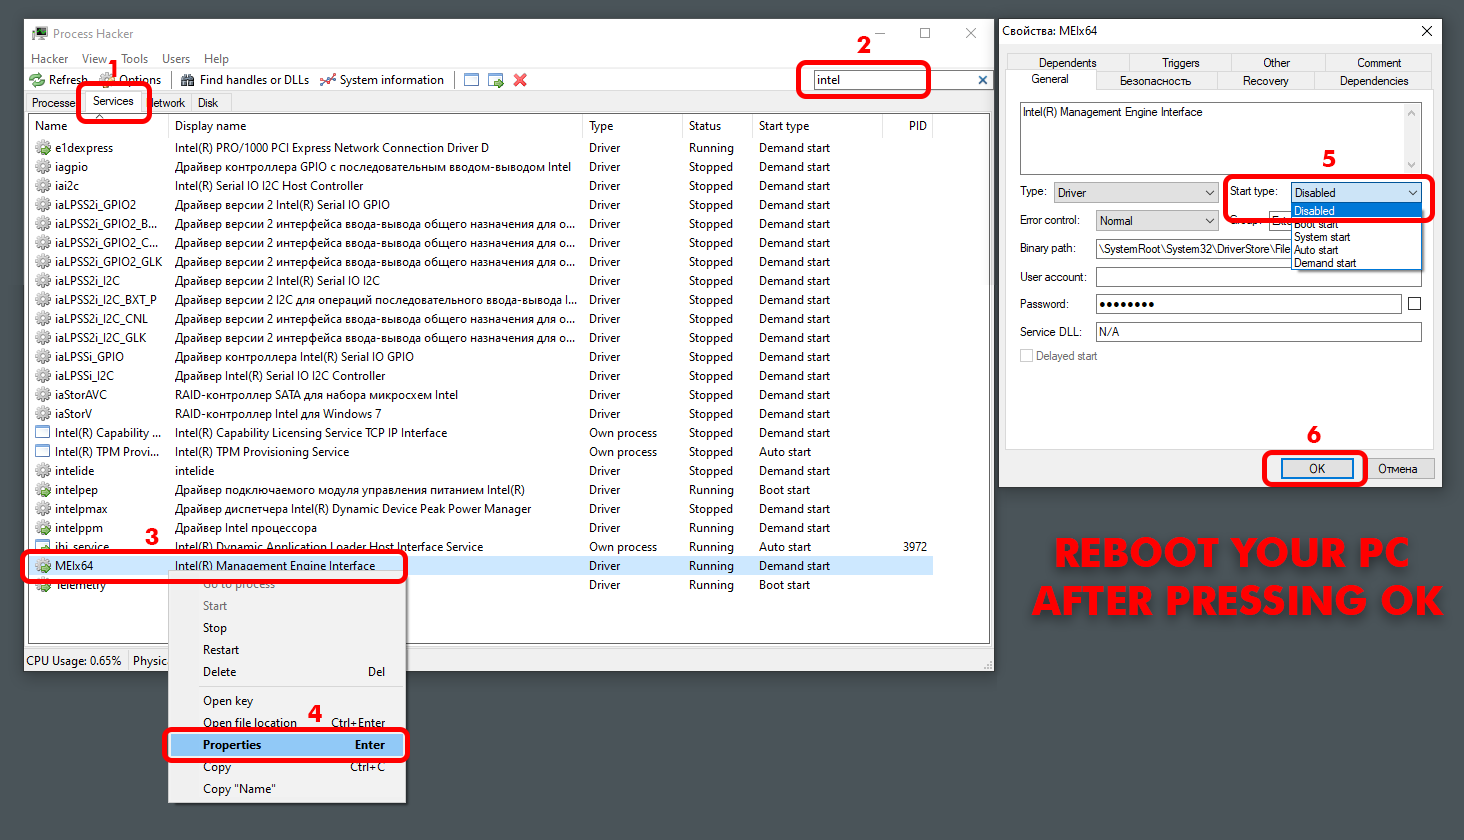Click the Service DLL field showing N/A
Screen dimensions: 1464x840
(x=1259, y=332)
